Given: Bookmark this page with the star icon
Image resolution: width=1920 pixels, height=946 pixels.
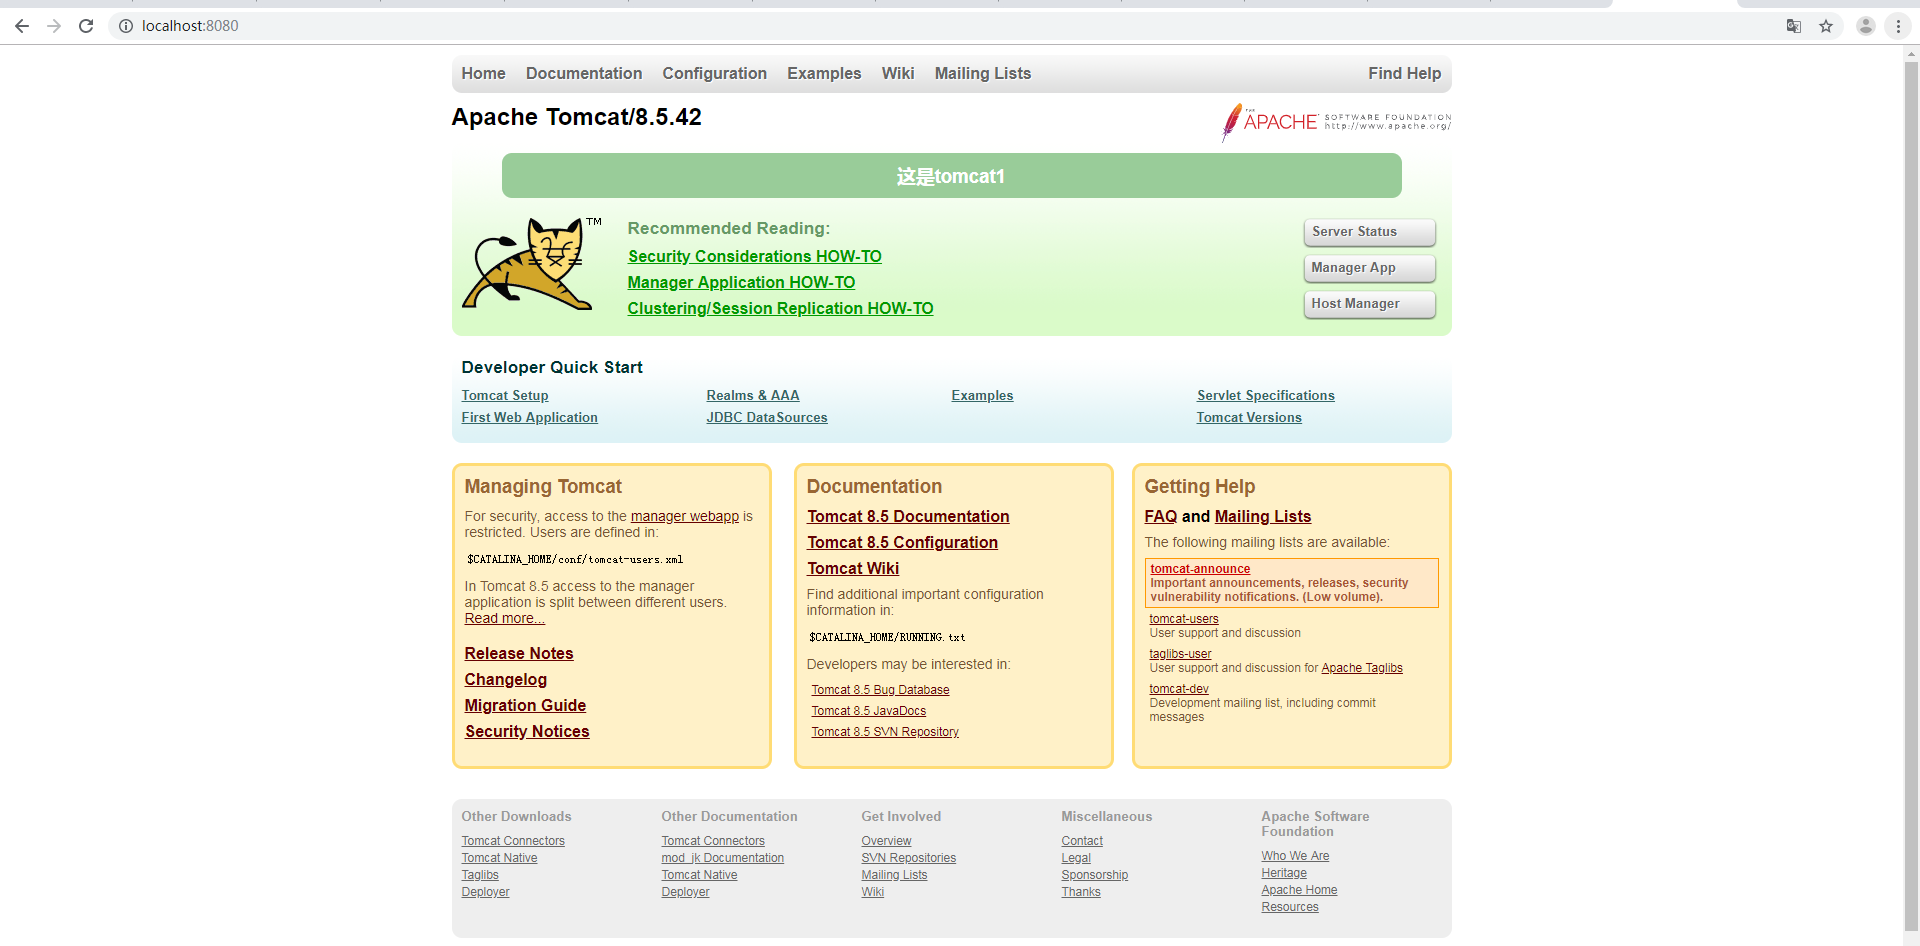Looking at the screenshot, I should pos(1826,26).
